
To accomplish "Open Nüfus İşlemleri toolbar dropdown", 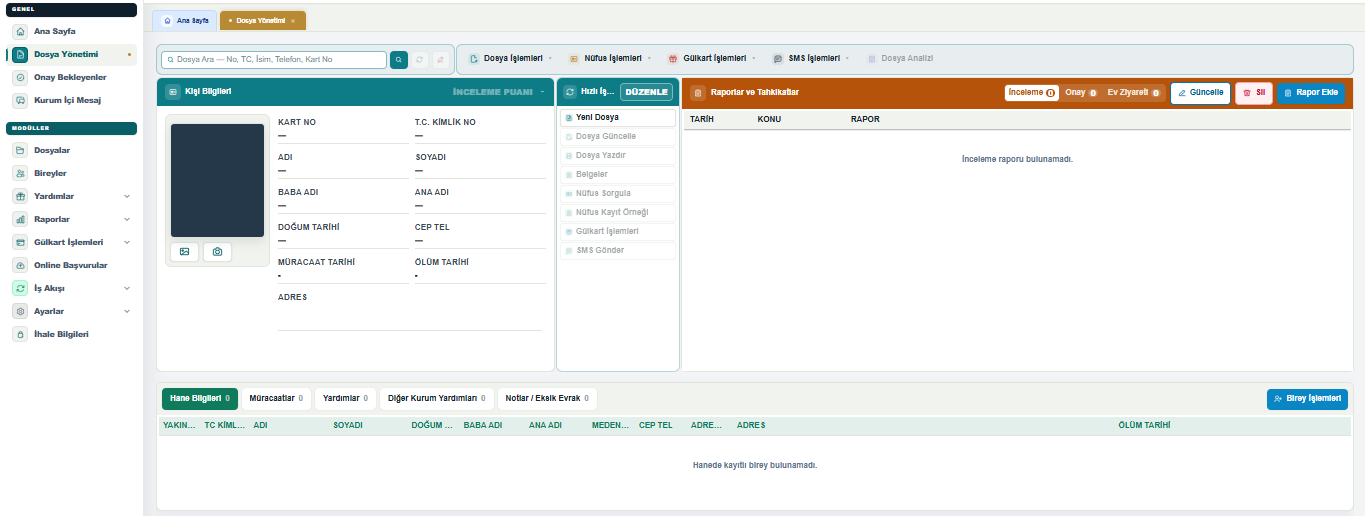I will point(610,59).
